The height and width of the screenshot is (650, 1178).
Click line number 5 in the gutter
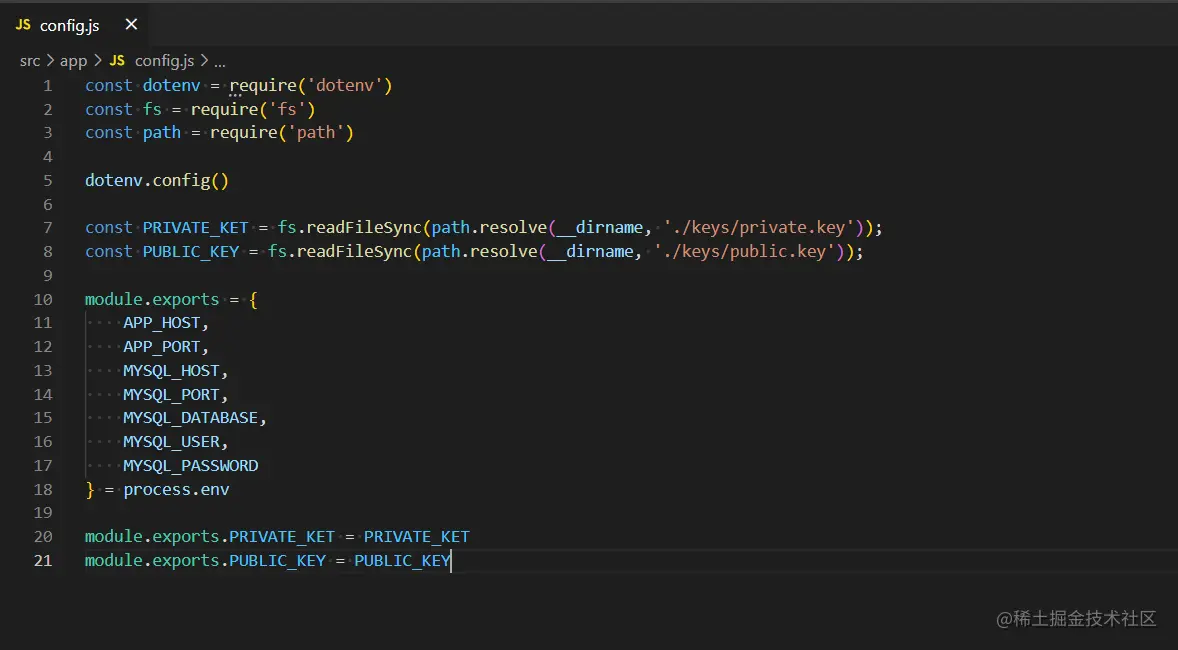pyautogui.click(x=47, y=181)
